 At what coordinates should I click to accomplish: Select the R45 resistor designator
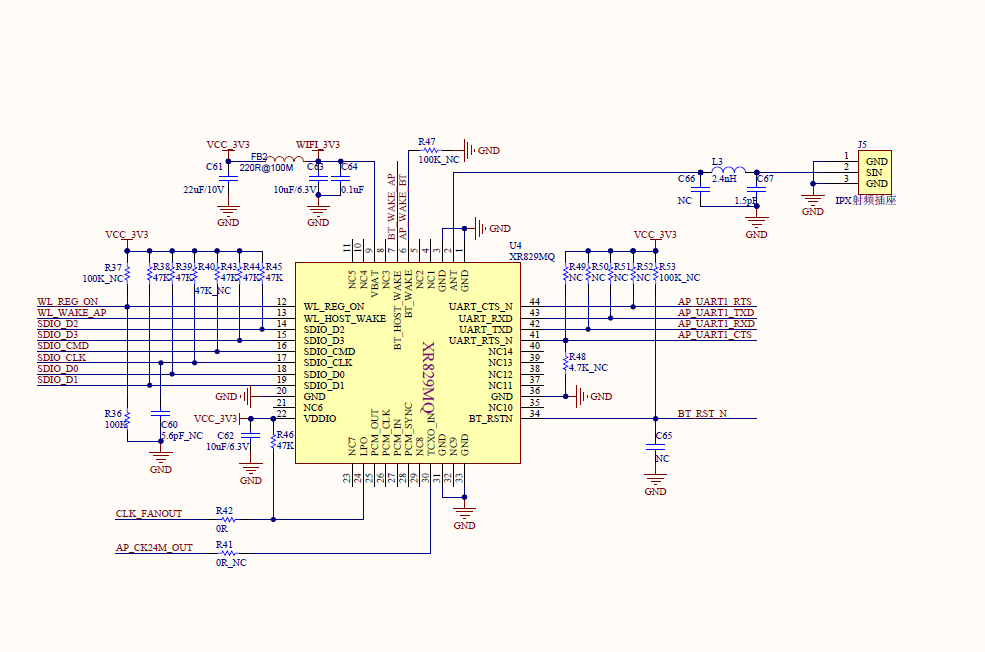[274, 267]
